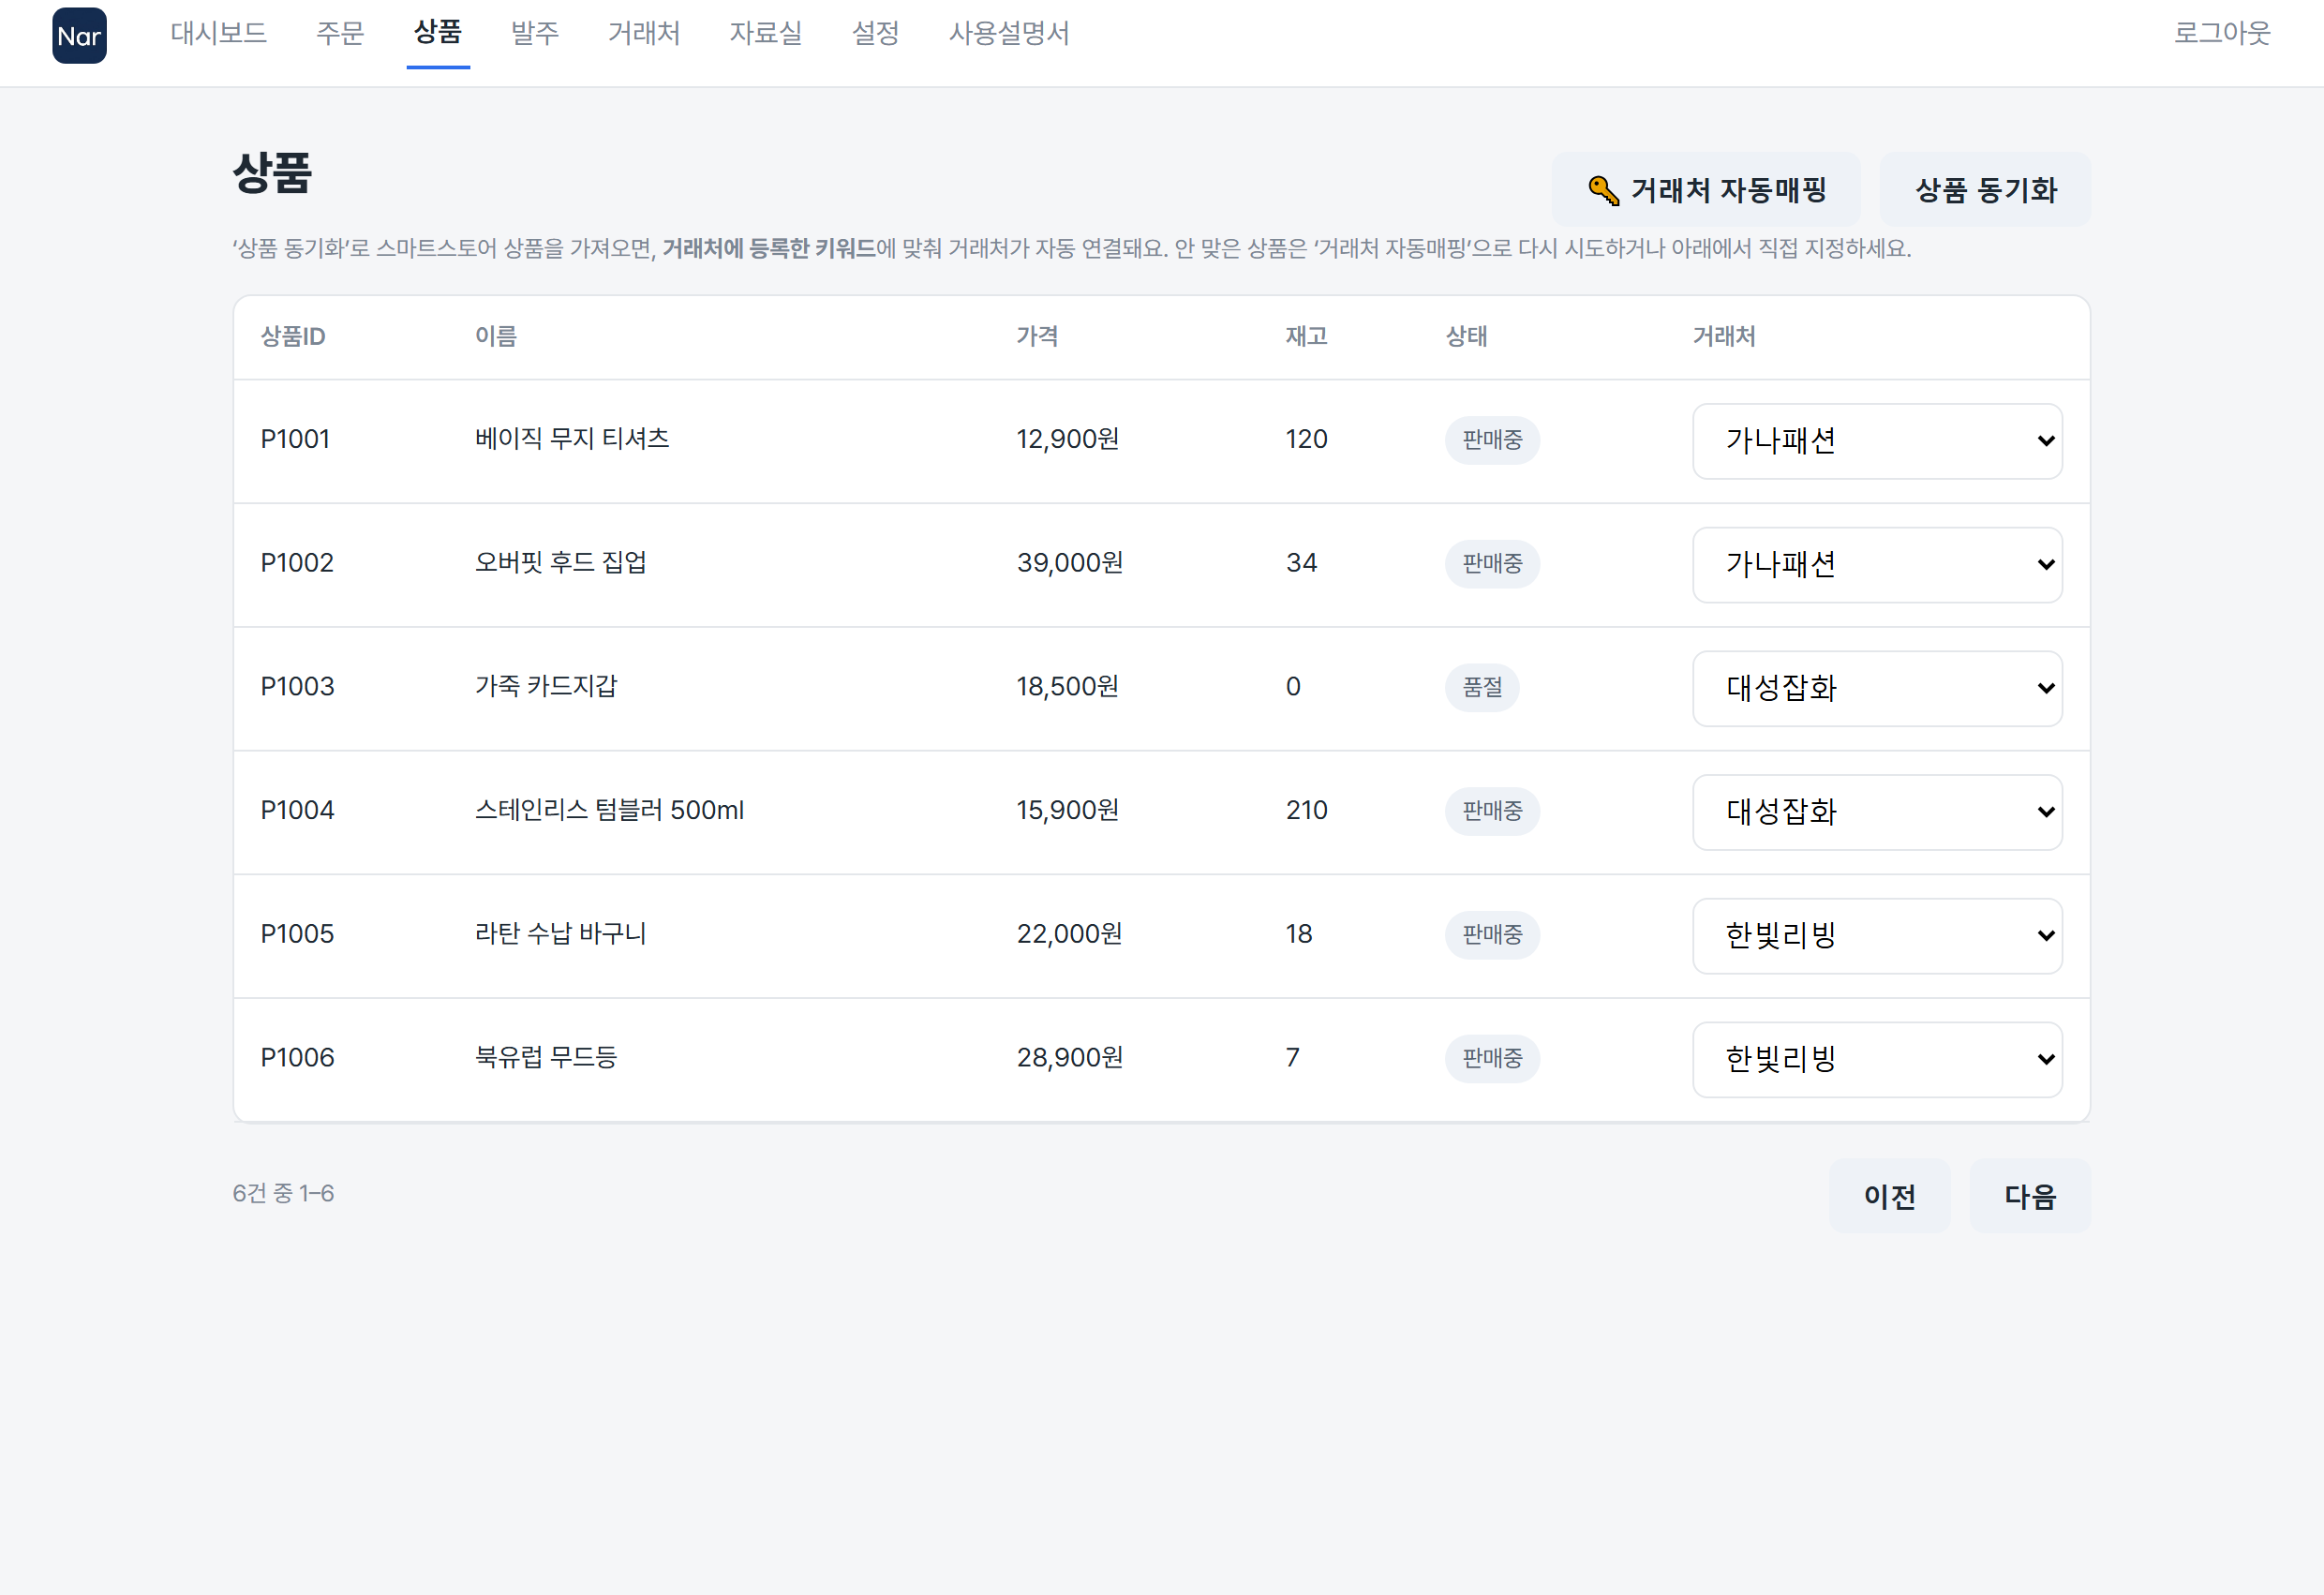Image resolution: width=2324 pixels, height=1595 pixels.
Task: Click the stock value 34
Action: (x=1301, y=563)
